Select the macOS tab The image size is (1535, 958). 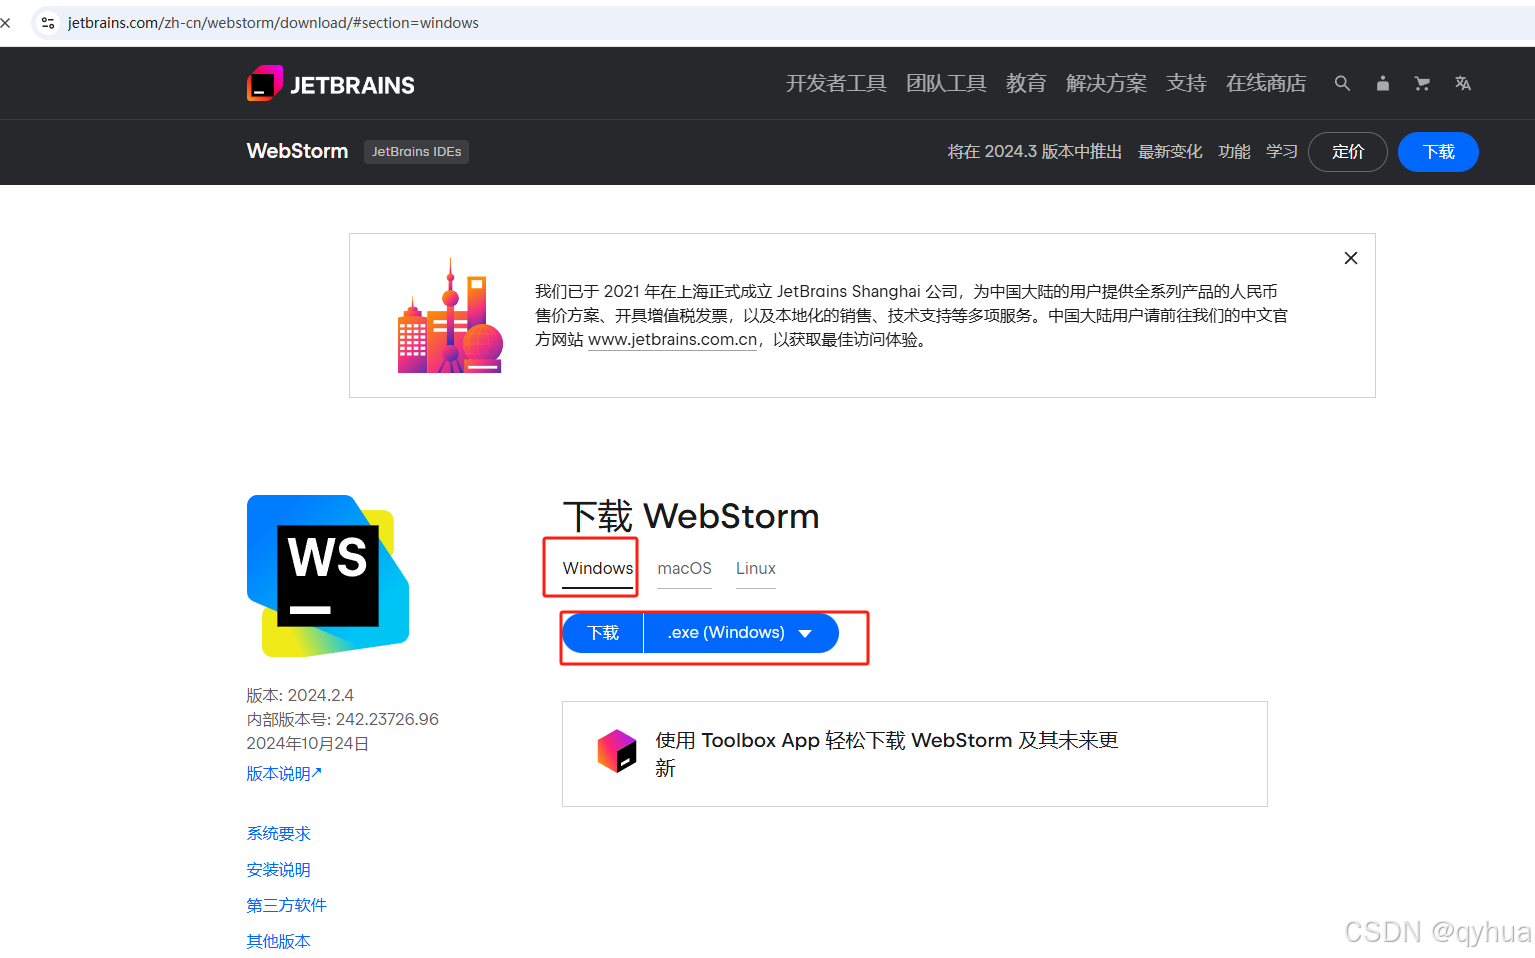(685, 569)
